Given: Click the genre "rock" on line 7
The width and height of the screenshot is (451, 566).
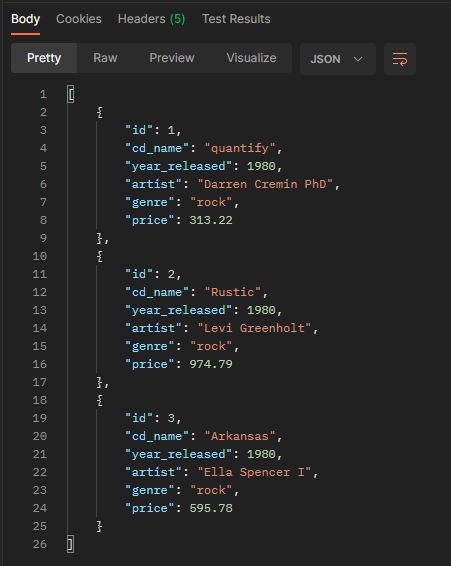Looking at the screenshot, I should (x=211, y=202).
